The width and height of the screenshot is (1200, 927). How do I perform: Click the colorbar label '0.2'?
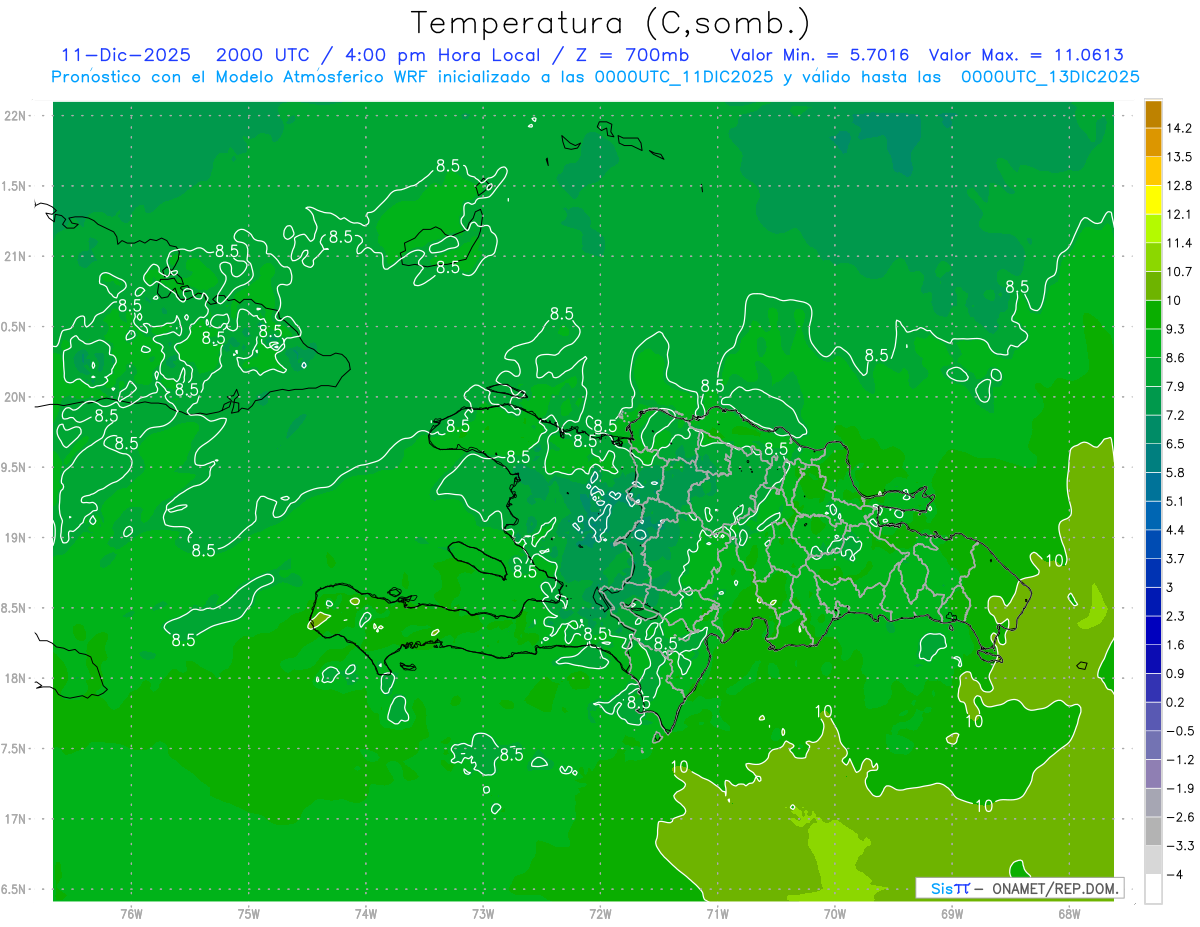pos(1175,702)
